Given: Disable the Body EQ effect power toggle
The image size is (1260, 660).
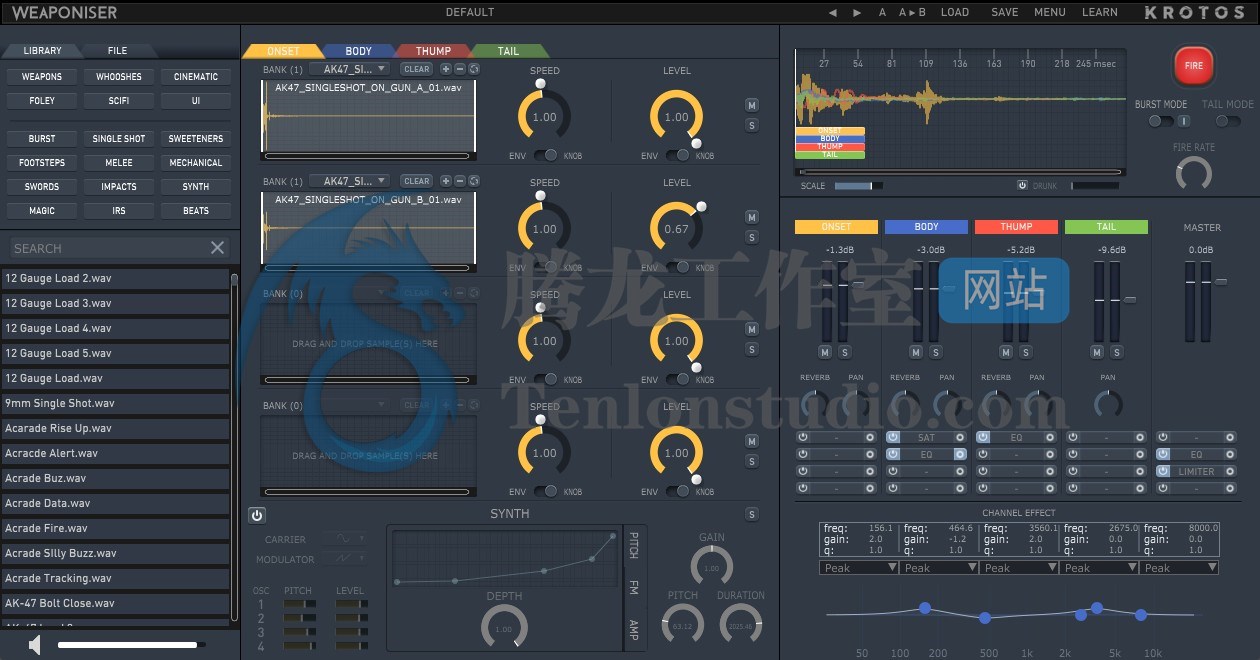Looking at the screenshot, I should click(x=893, y=454).
